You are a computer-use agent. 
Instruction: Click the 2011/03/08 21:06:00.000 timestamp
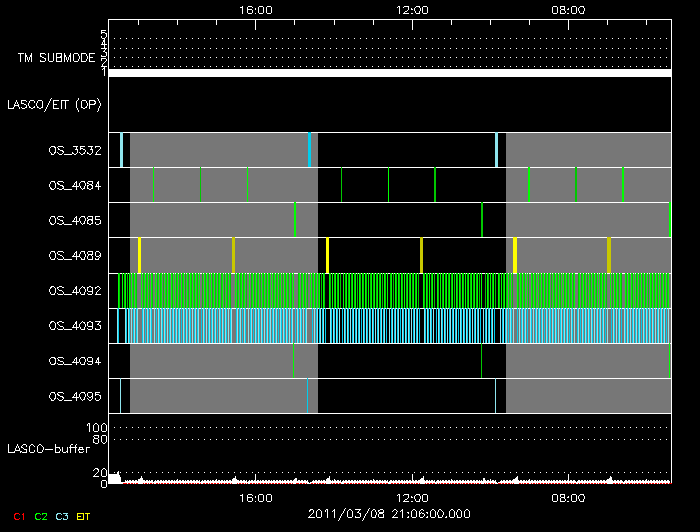pos(389,514)
